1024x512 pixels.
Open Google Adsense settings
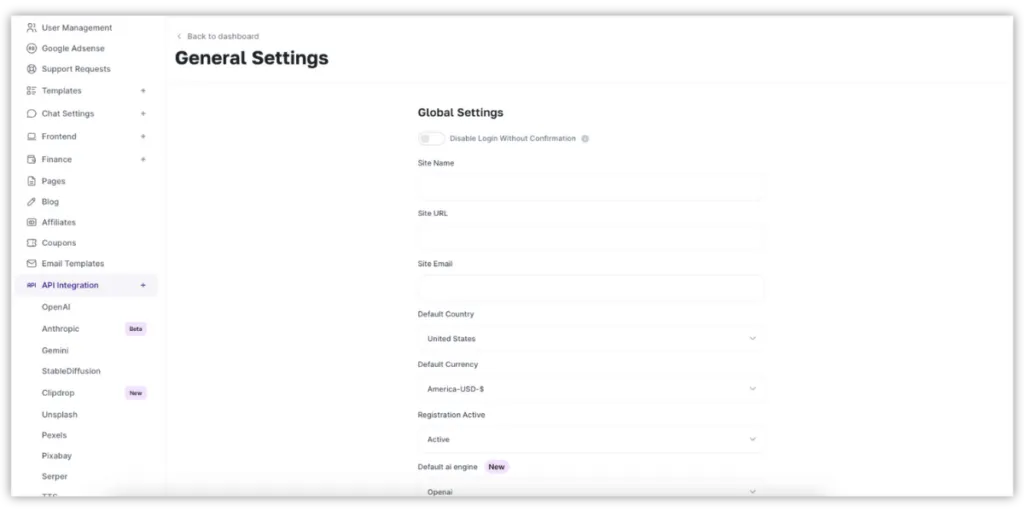72,48
